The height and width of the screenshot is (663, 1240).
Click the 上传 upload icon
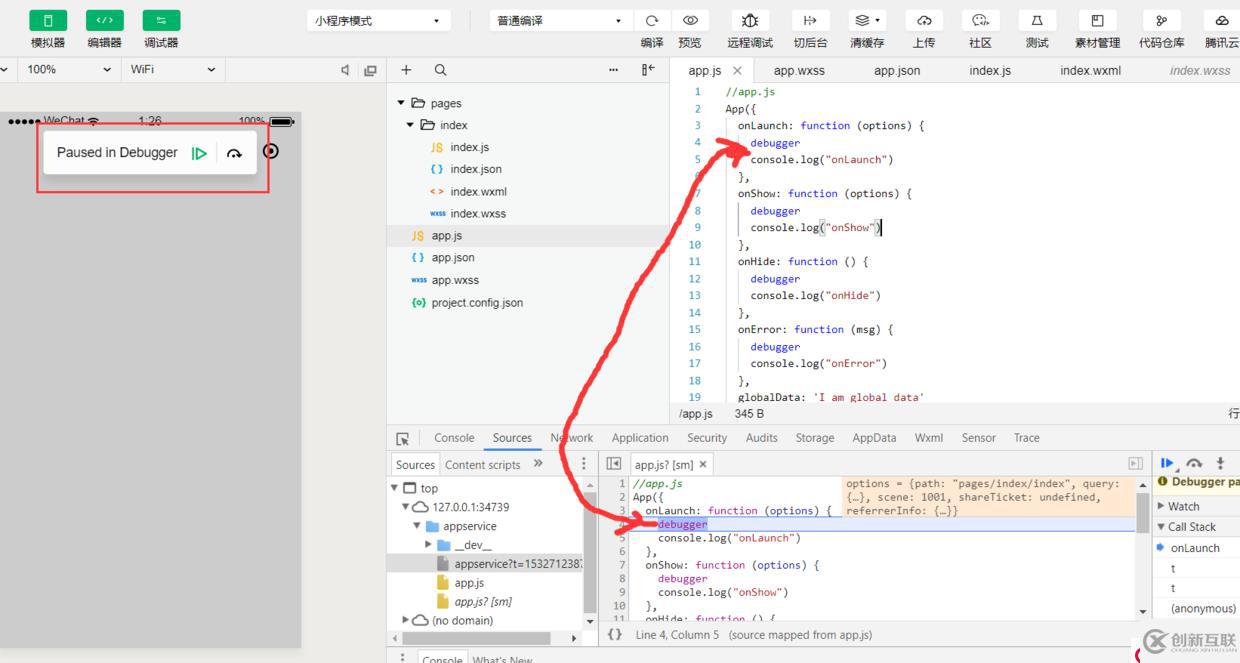point(924,20)
